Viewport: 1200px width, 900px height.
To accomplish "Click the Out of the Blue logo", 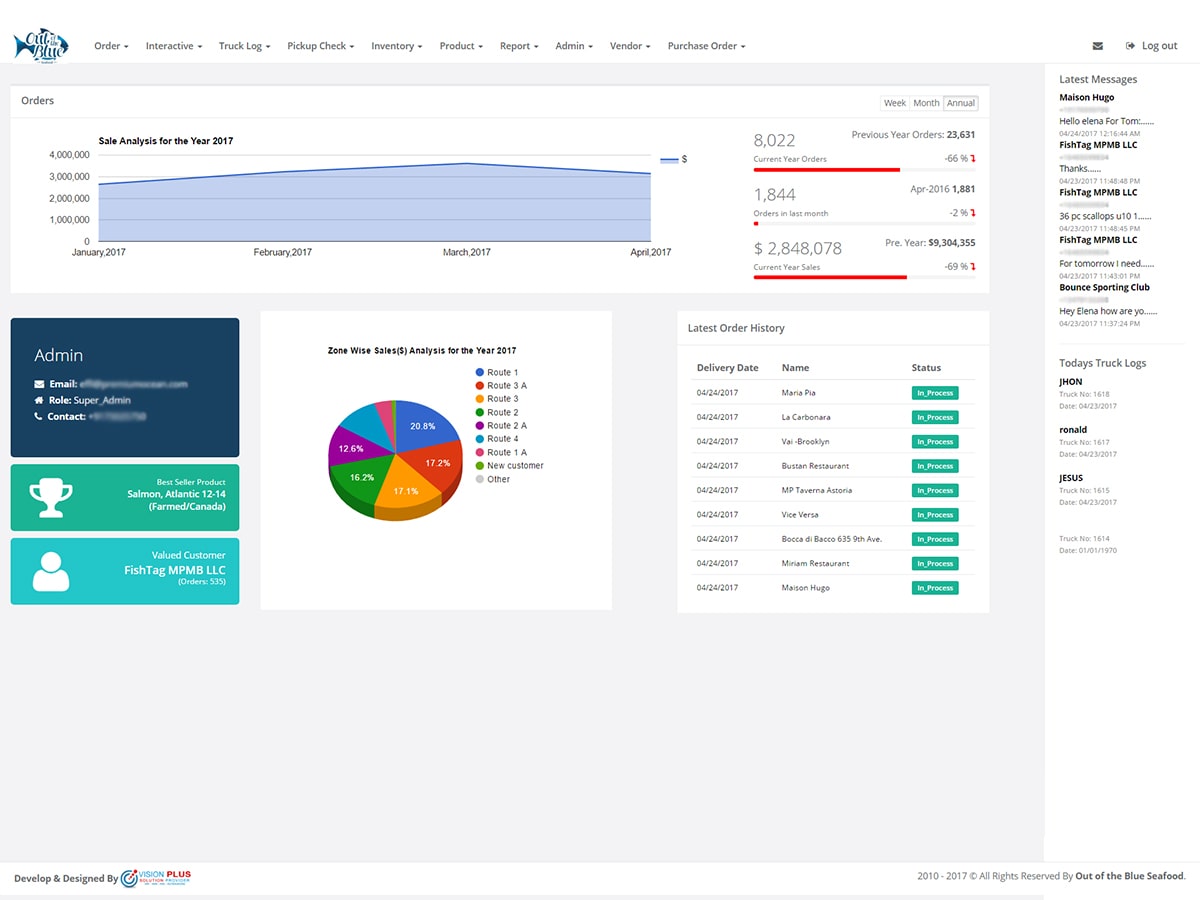I will (x=40, y=45).
